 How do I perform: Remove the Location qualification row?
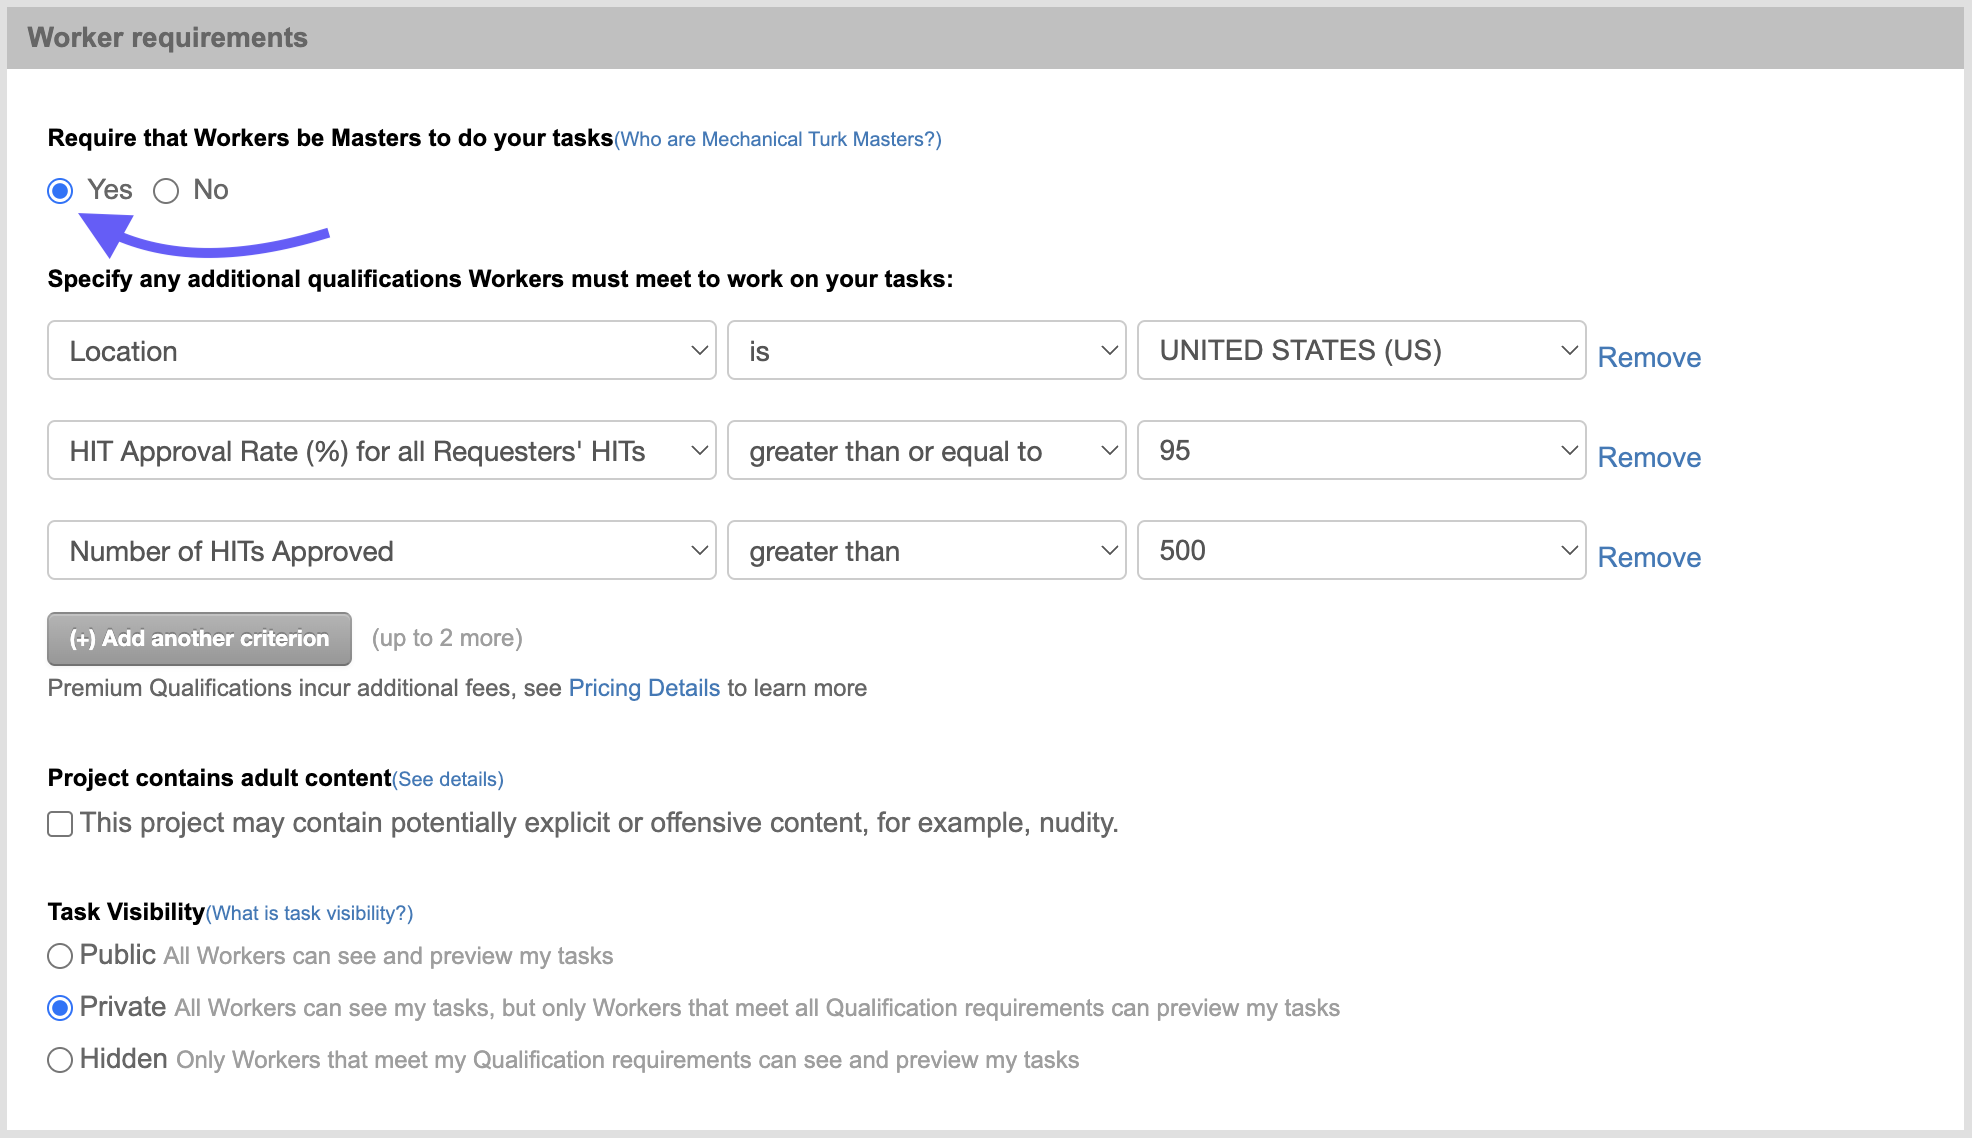pos(1648,357)
